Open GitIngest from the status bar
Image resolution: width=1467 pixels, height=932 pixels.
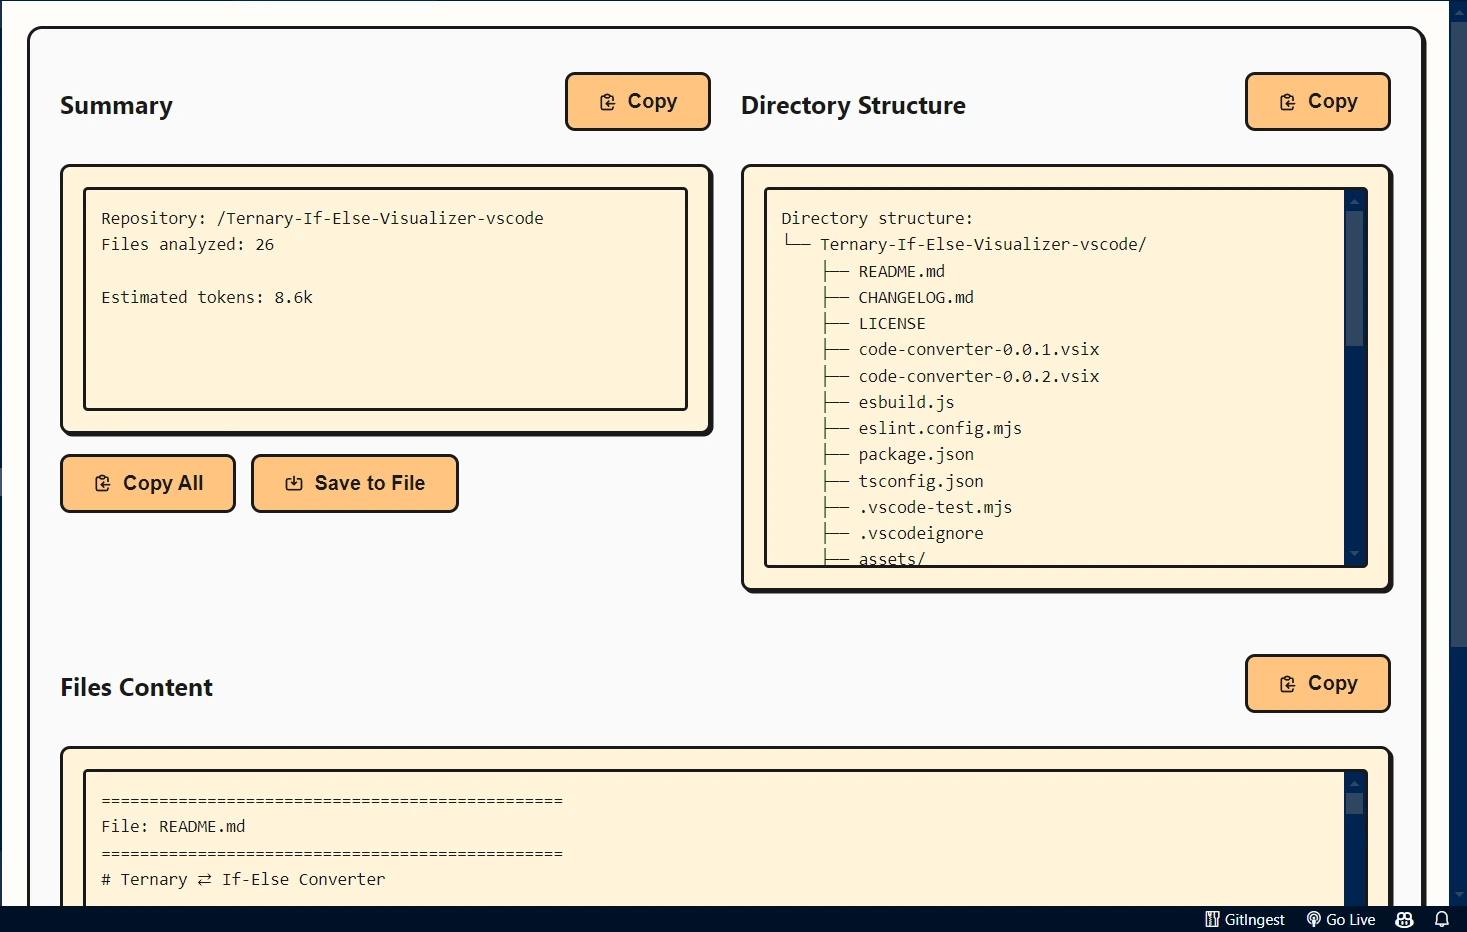(1245, 919)
